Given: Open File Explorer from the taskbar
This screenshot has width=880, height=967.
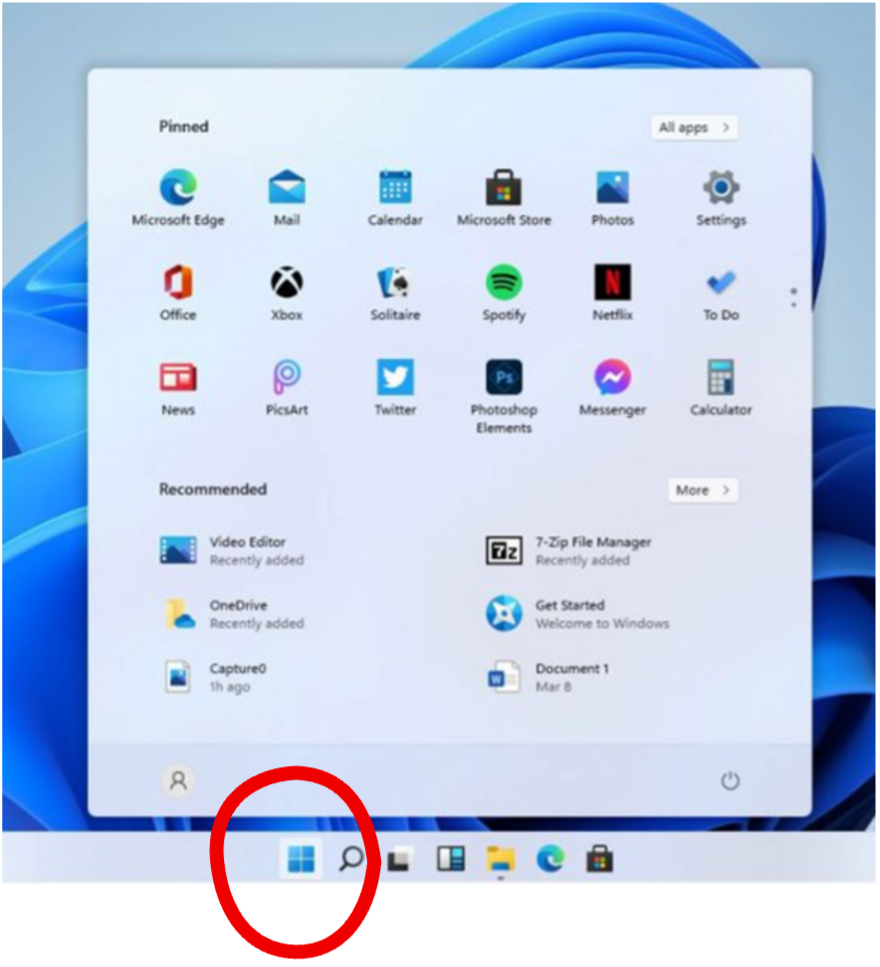Looking at the screenshot, I should (500, 858).
